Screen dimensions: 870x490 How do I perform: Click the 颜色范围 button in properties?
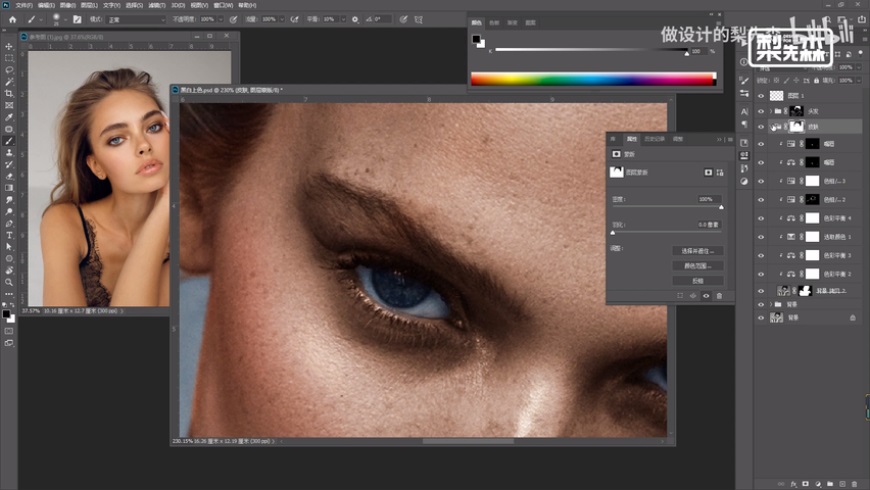coord(696,266)
